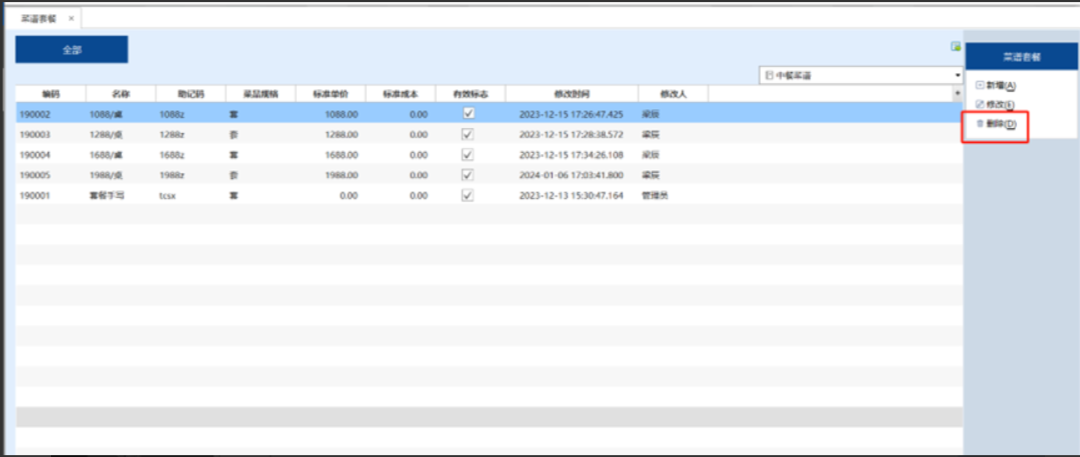
Task: Click the blue 全部 button
Action: pos(71,50)
